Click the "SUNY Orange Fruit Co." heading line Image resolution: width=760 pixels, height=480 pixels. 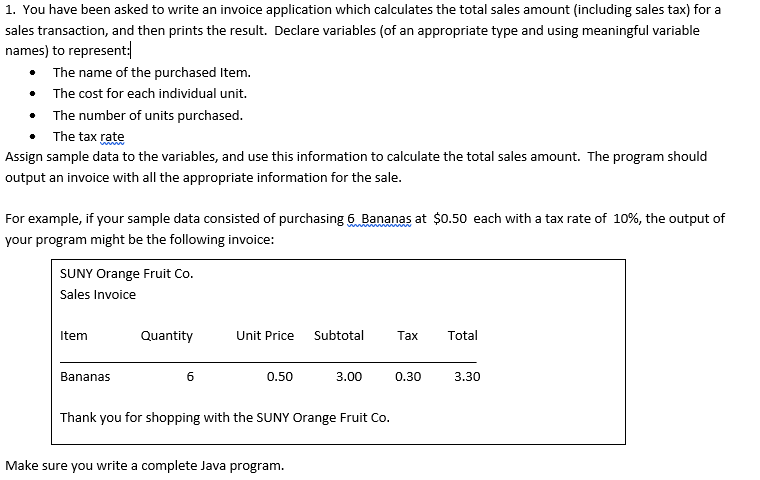pos(127,274)
